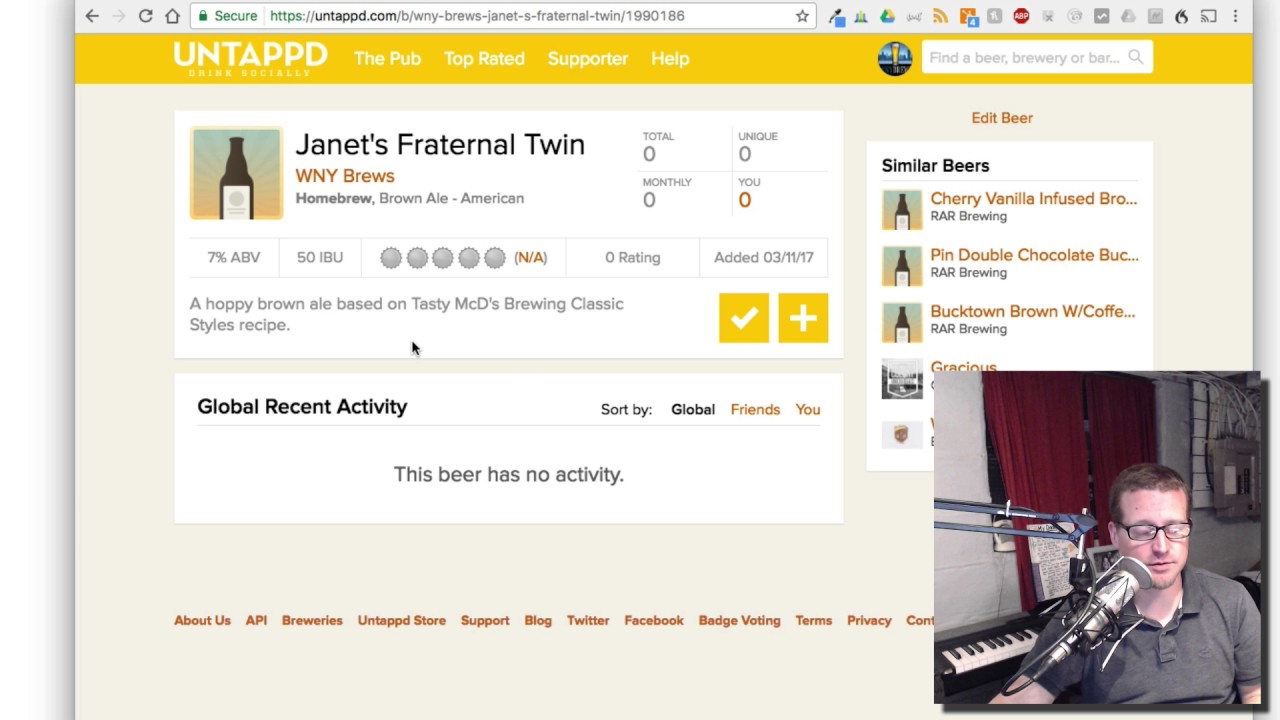1280x720 pixels.
Task: Open the Facebook footer link
Action: [x=654, y=620]
